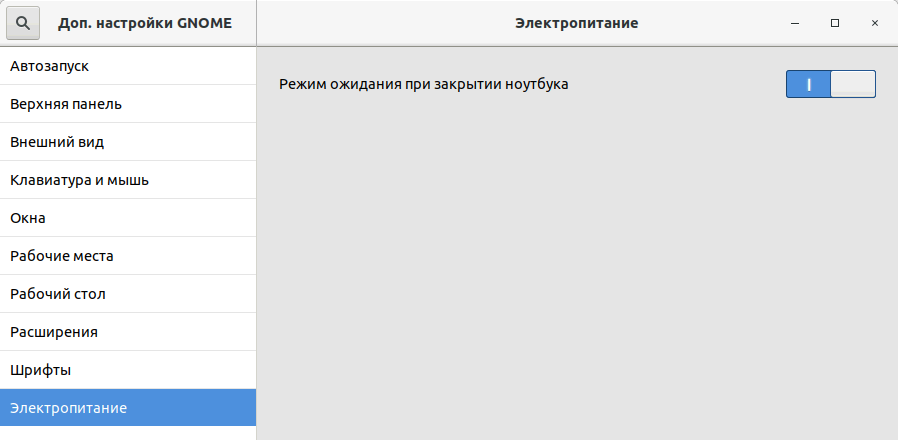Open the Расширения section
898x440 pixels.
coord(128,332)
